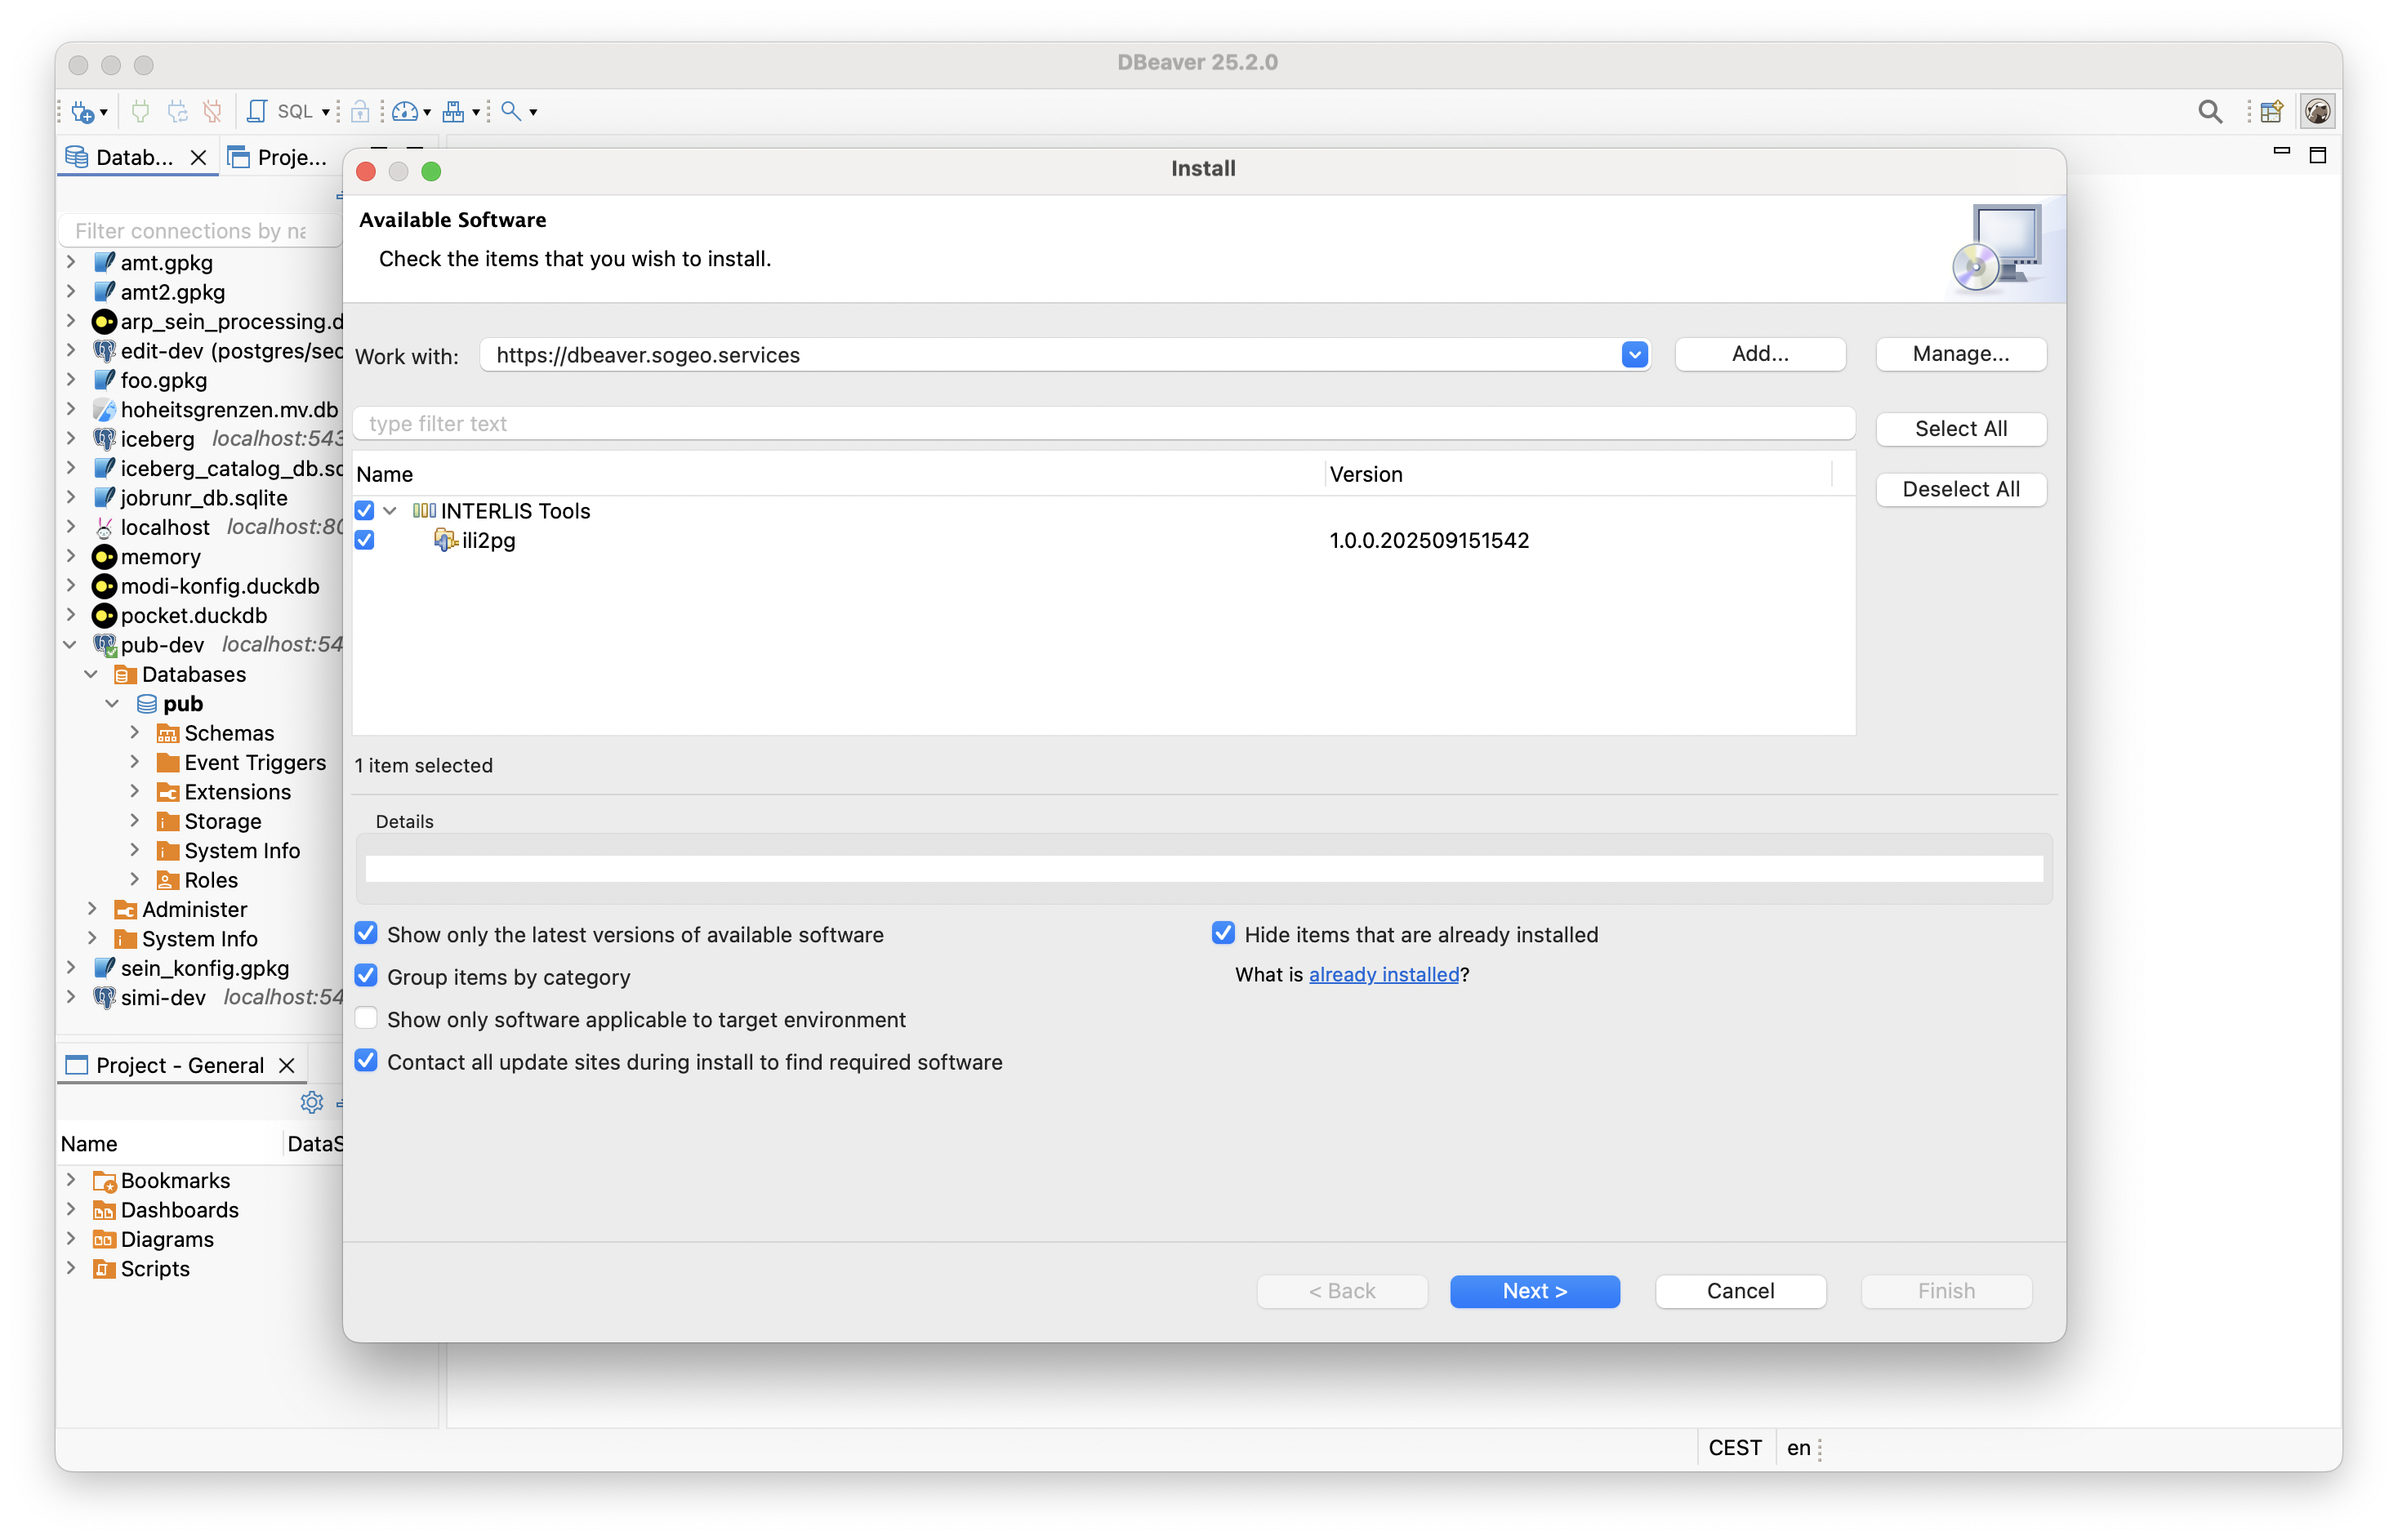The height and width of the screenshot is (1540, 2398).
Task: Click the boxes tools icon in toolbar
Action: point(453,112)
